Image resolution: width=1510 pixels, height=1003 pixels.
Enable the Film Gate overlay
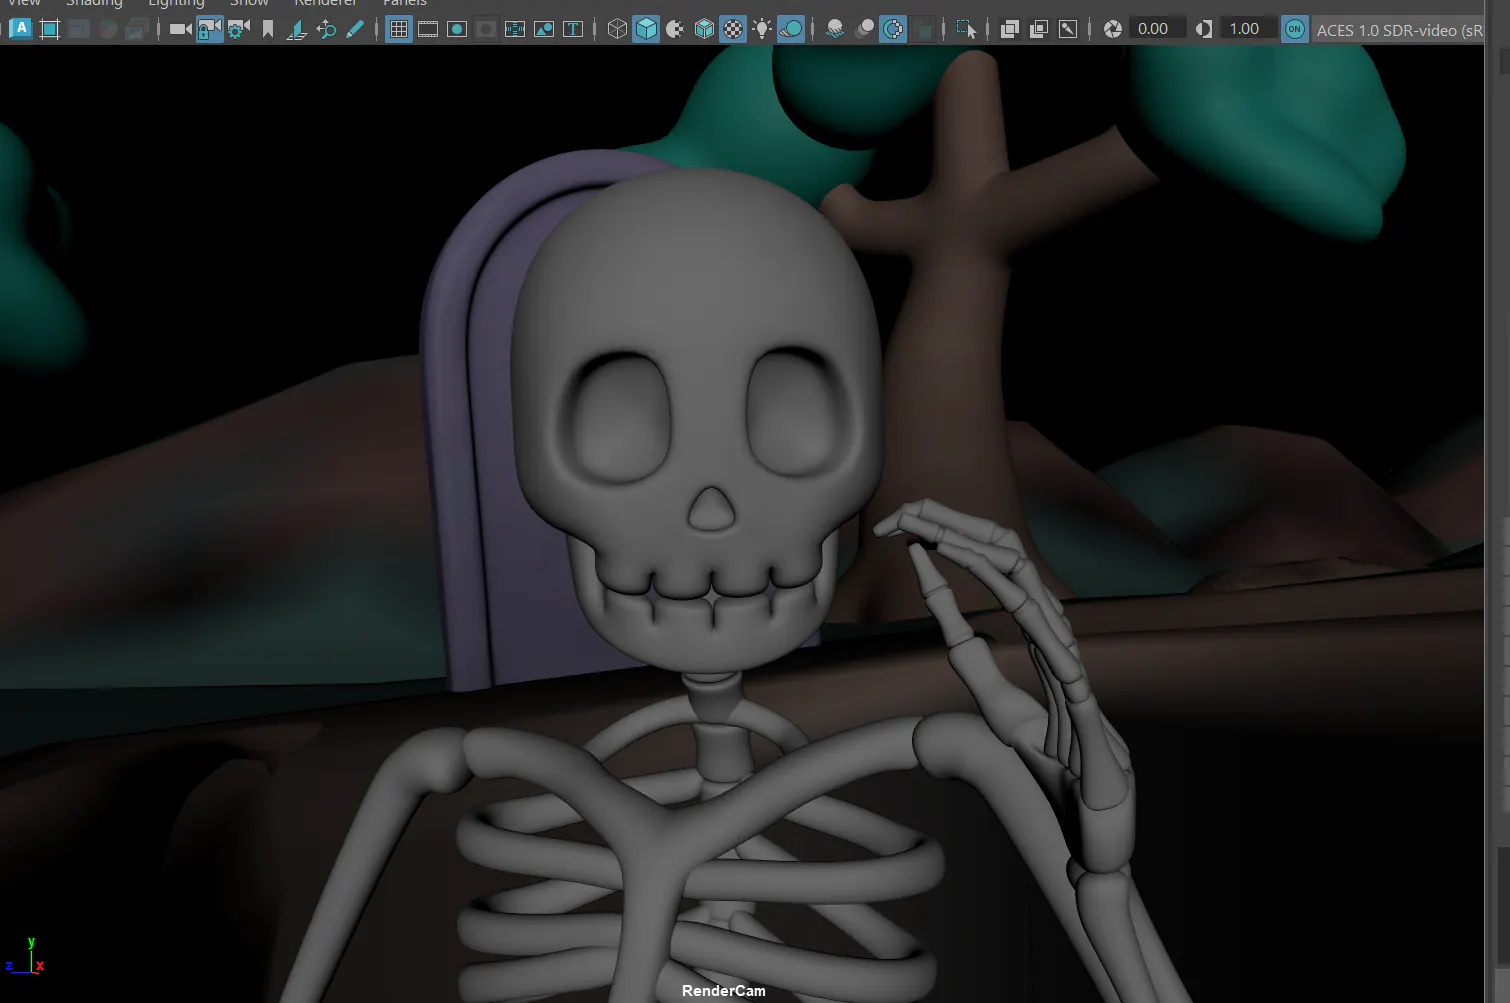tap(428, 29)
